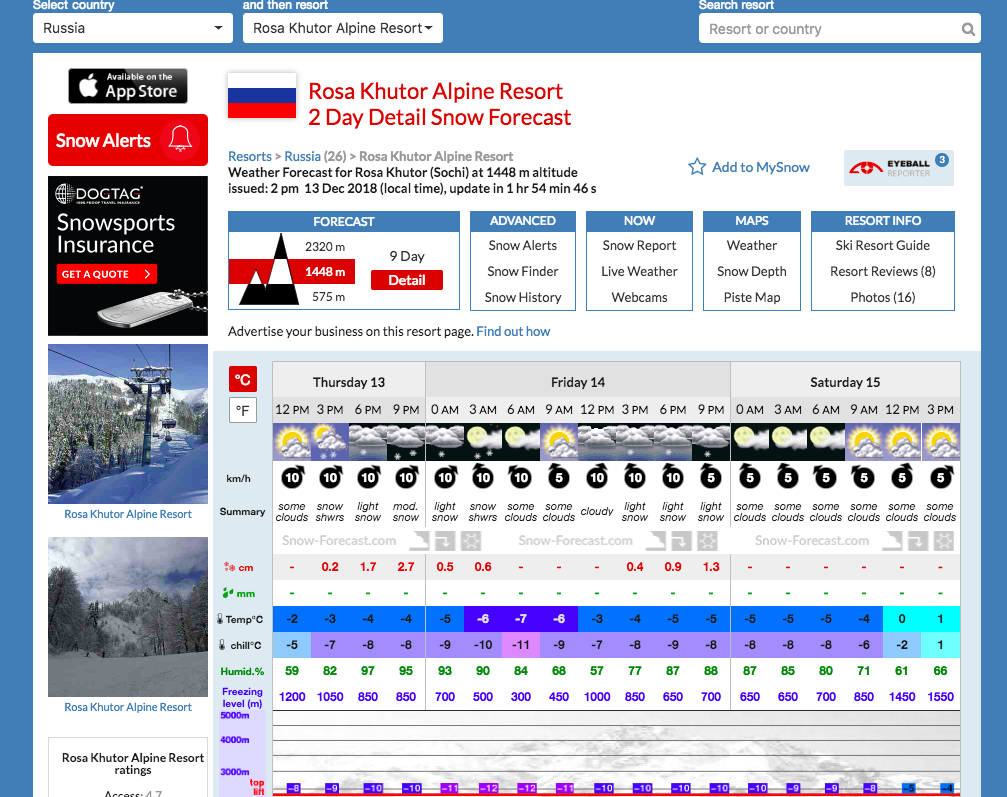Viewport: 1007px width, 797px height.
Task: Open the Eyeball Reporter badge
Action: [898, 168]
